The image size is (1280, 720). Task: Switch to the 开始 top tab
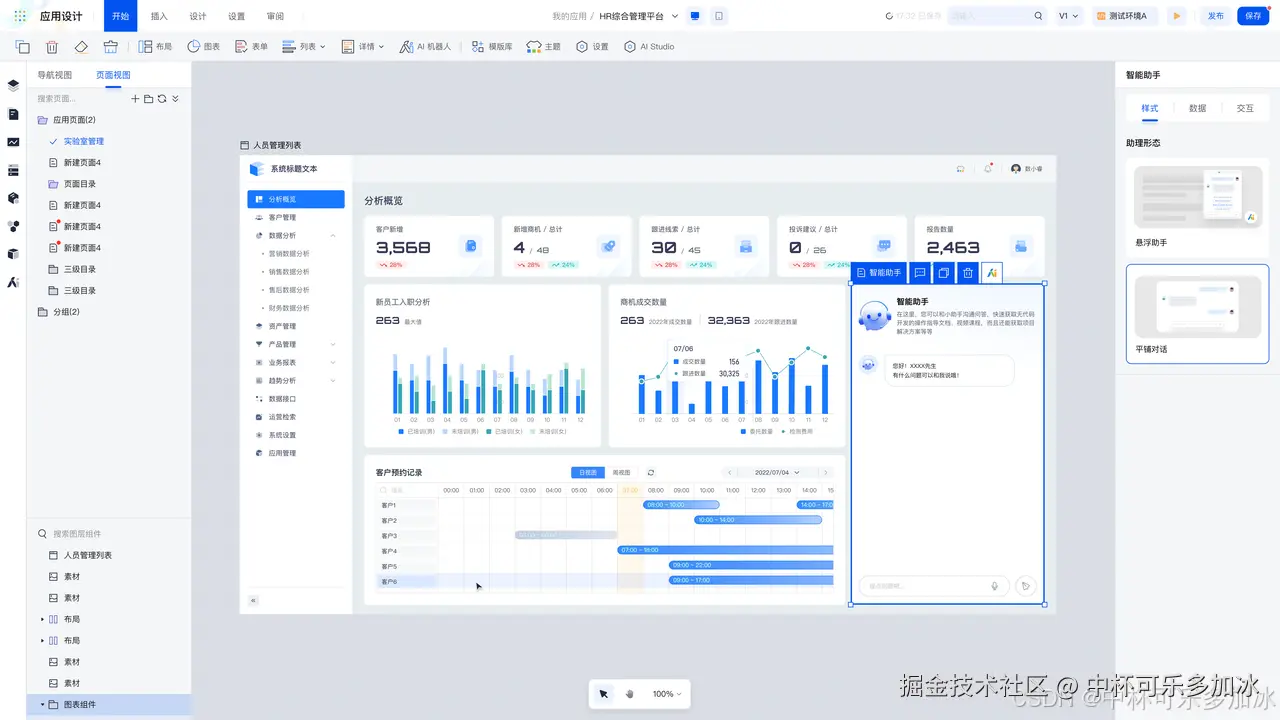coord(121,16)
